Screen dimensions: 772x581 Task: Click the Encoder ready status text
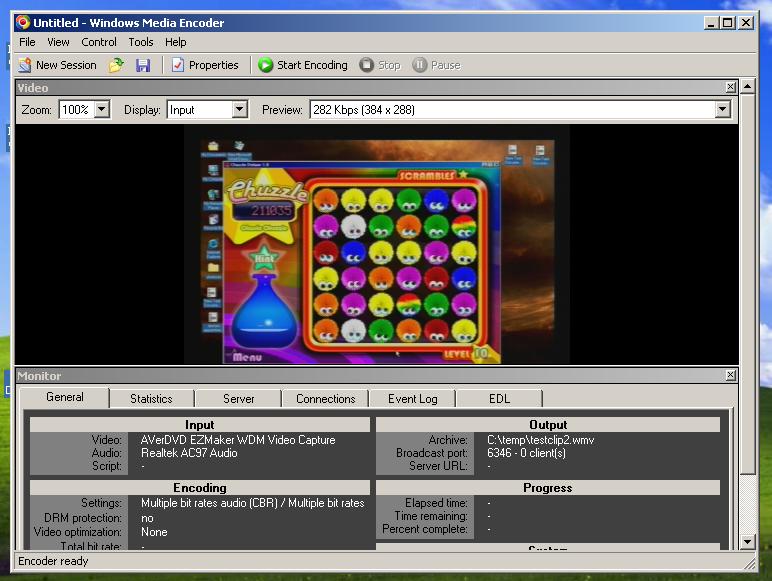click(x=53, y=561)
